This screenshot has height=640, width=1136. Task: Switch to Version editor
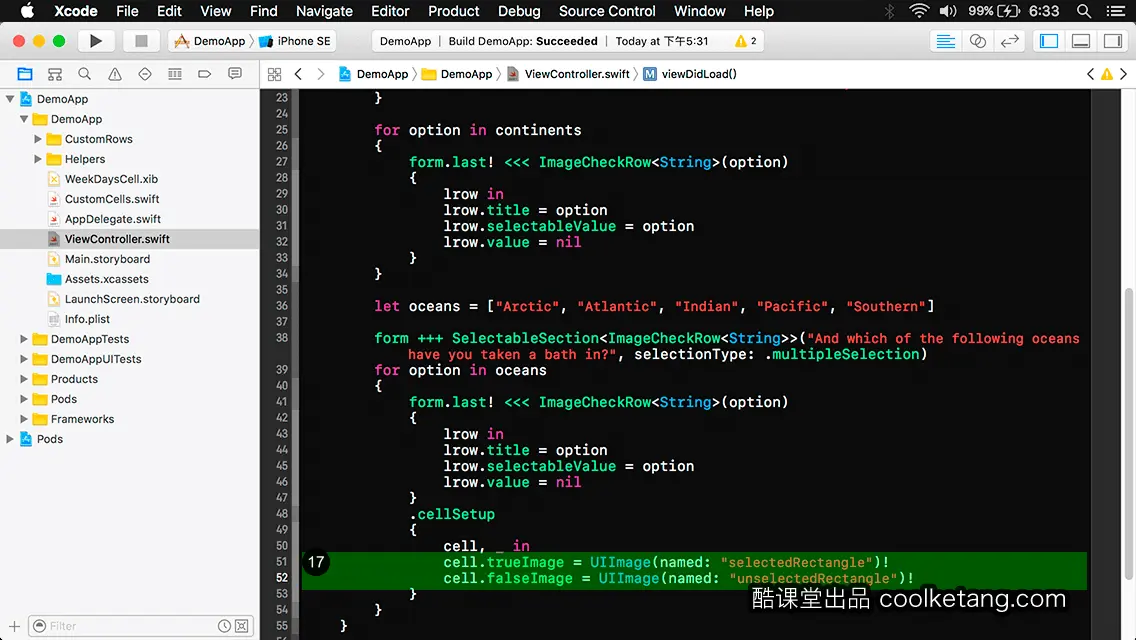(1009, 41)
